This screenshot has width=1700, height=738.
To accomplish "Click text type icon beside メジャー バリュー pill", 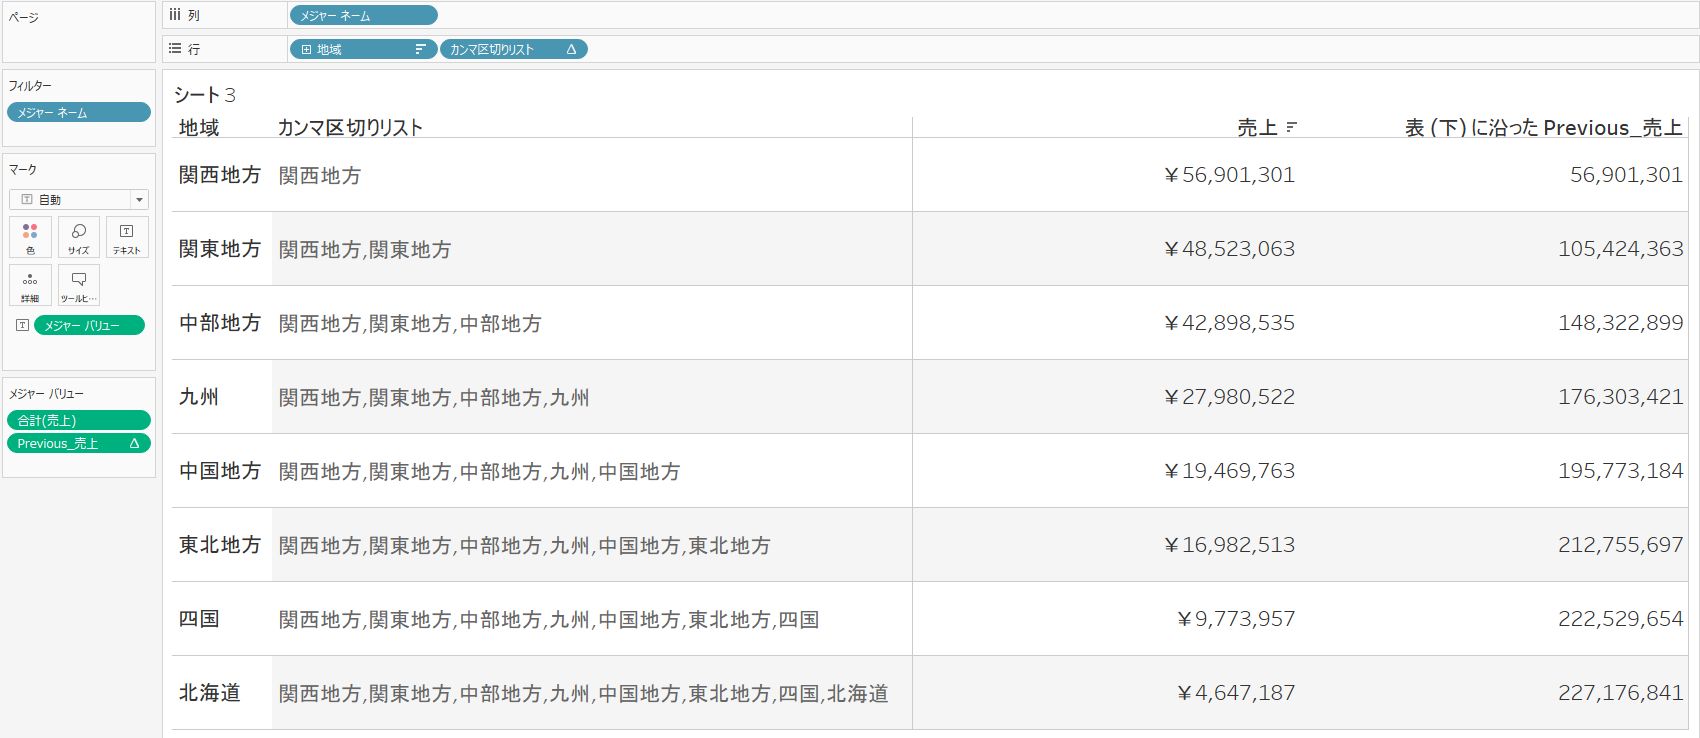I will tap(22, 325).
